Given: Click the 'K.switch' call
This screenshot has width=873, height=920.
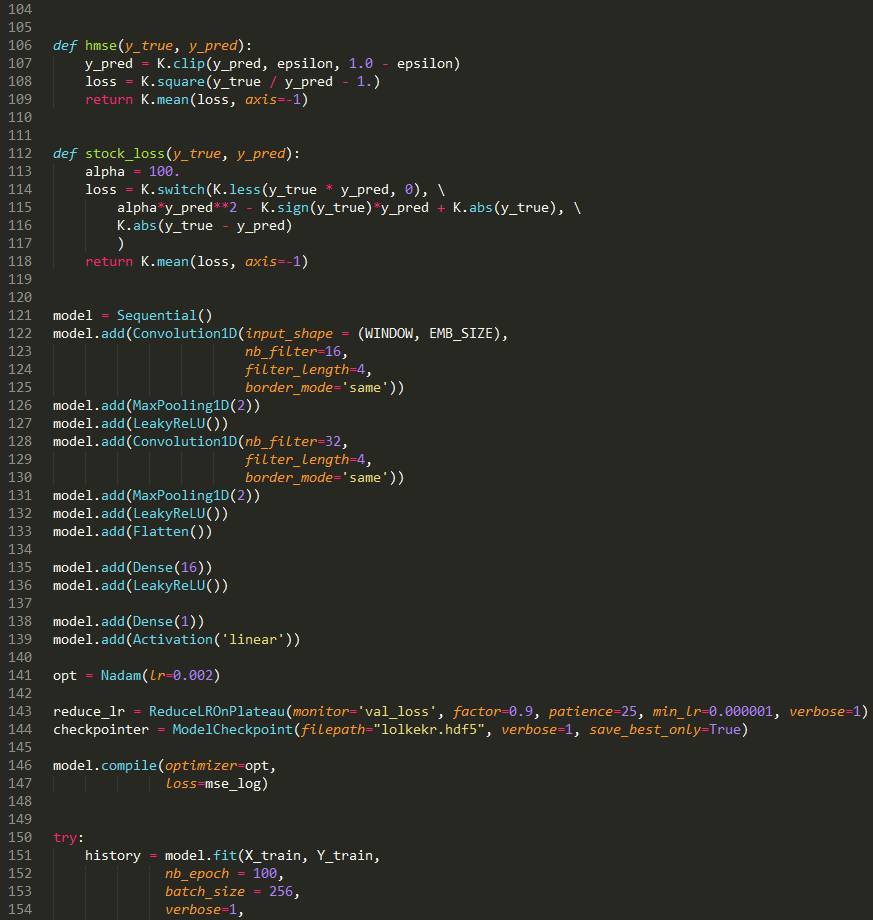Looking at the screenshot, I should tap(172, 190).
